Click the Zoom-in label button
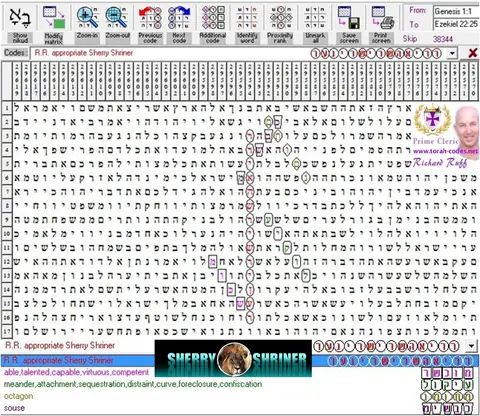 click(x=87, y=38)
